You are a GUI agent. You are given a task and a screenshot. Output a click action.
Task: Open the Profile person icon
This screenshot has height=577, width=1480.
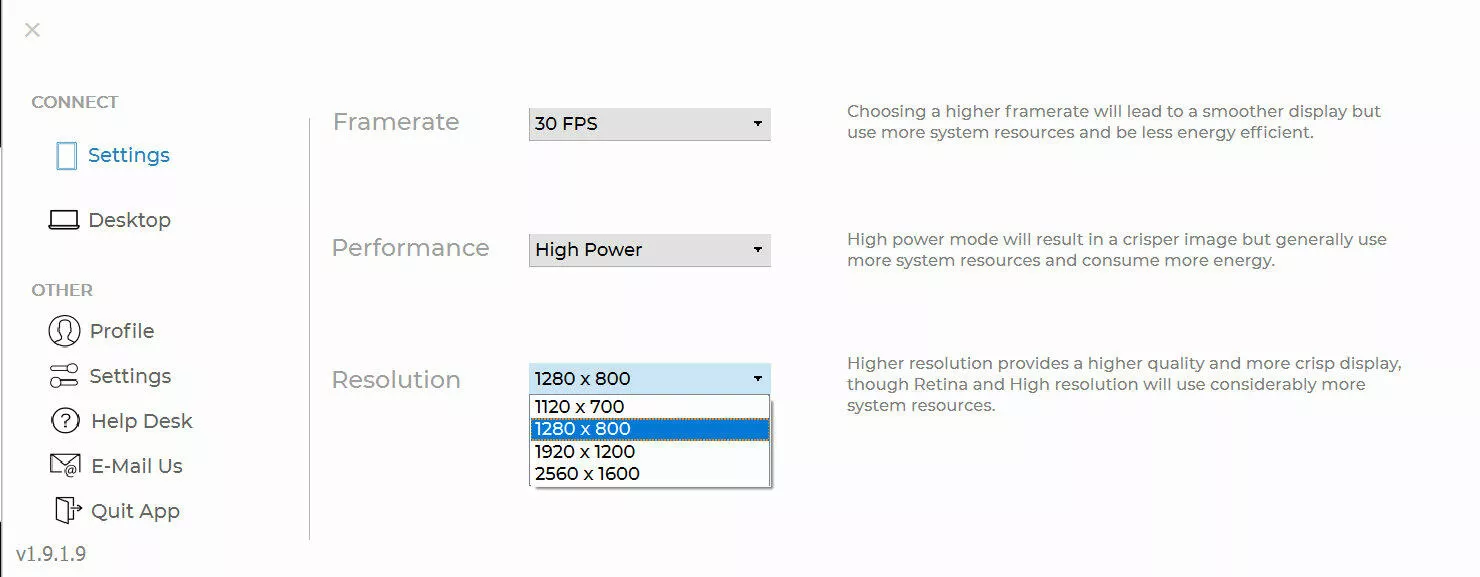click(x=64, y=331)
